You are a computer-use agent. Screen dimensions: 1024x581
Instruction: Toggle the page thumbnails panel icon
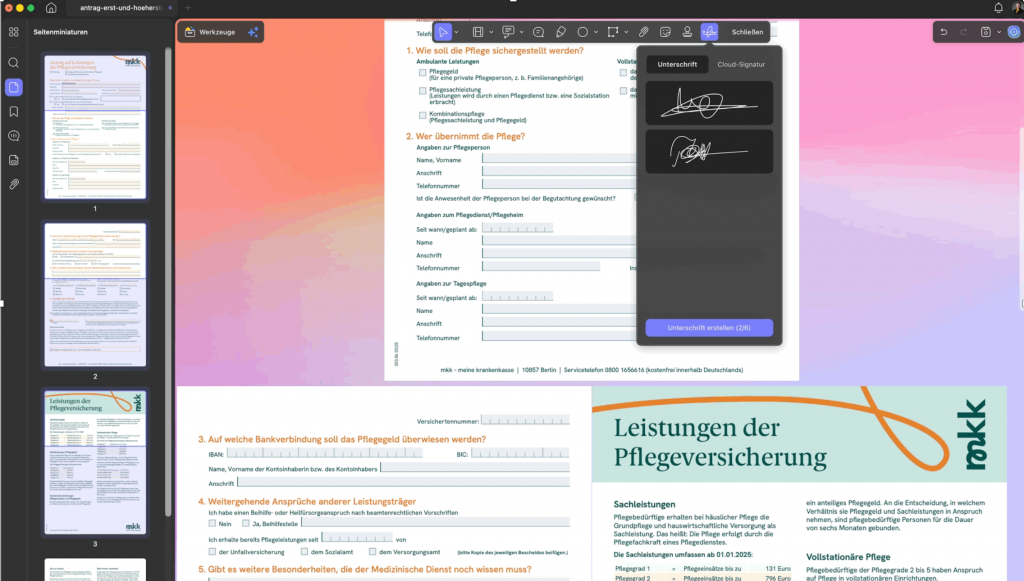pyautogui.click(x=14, y=87)
